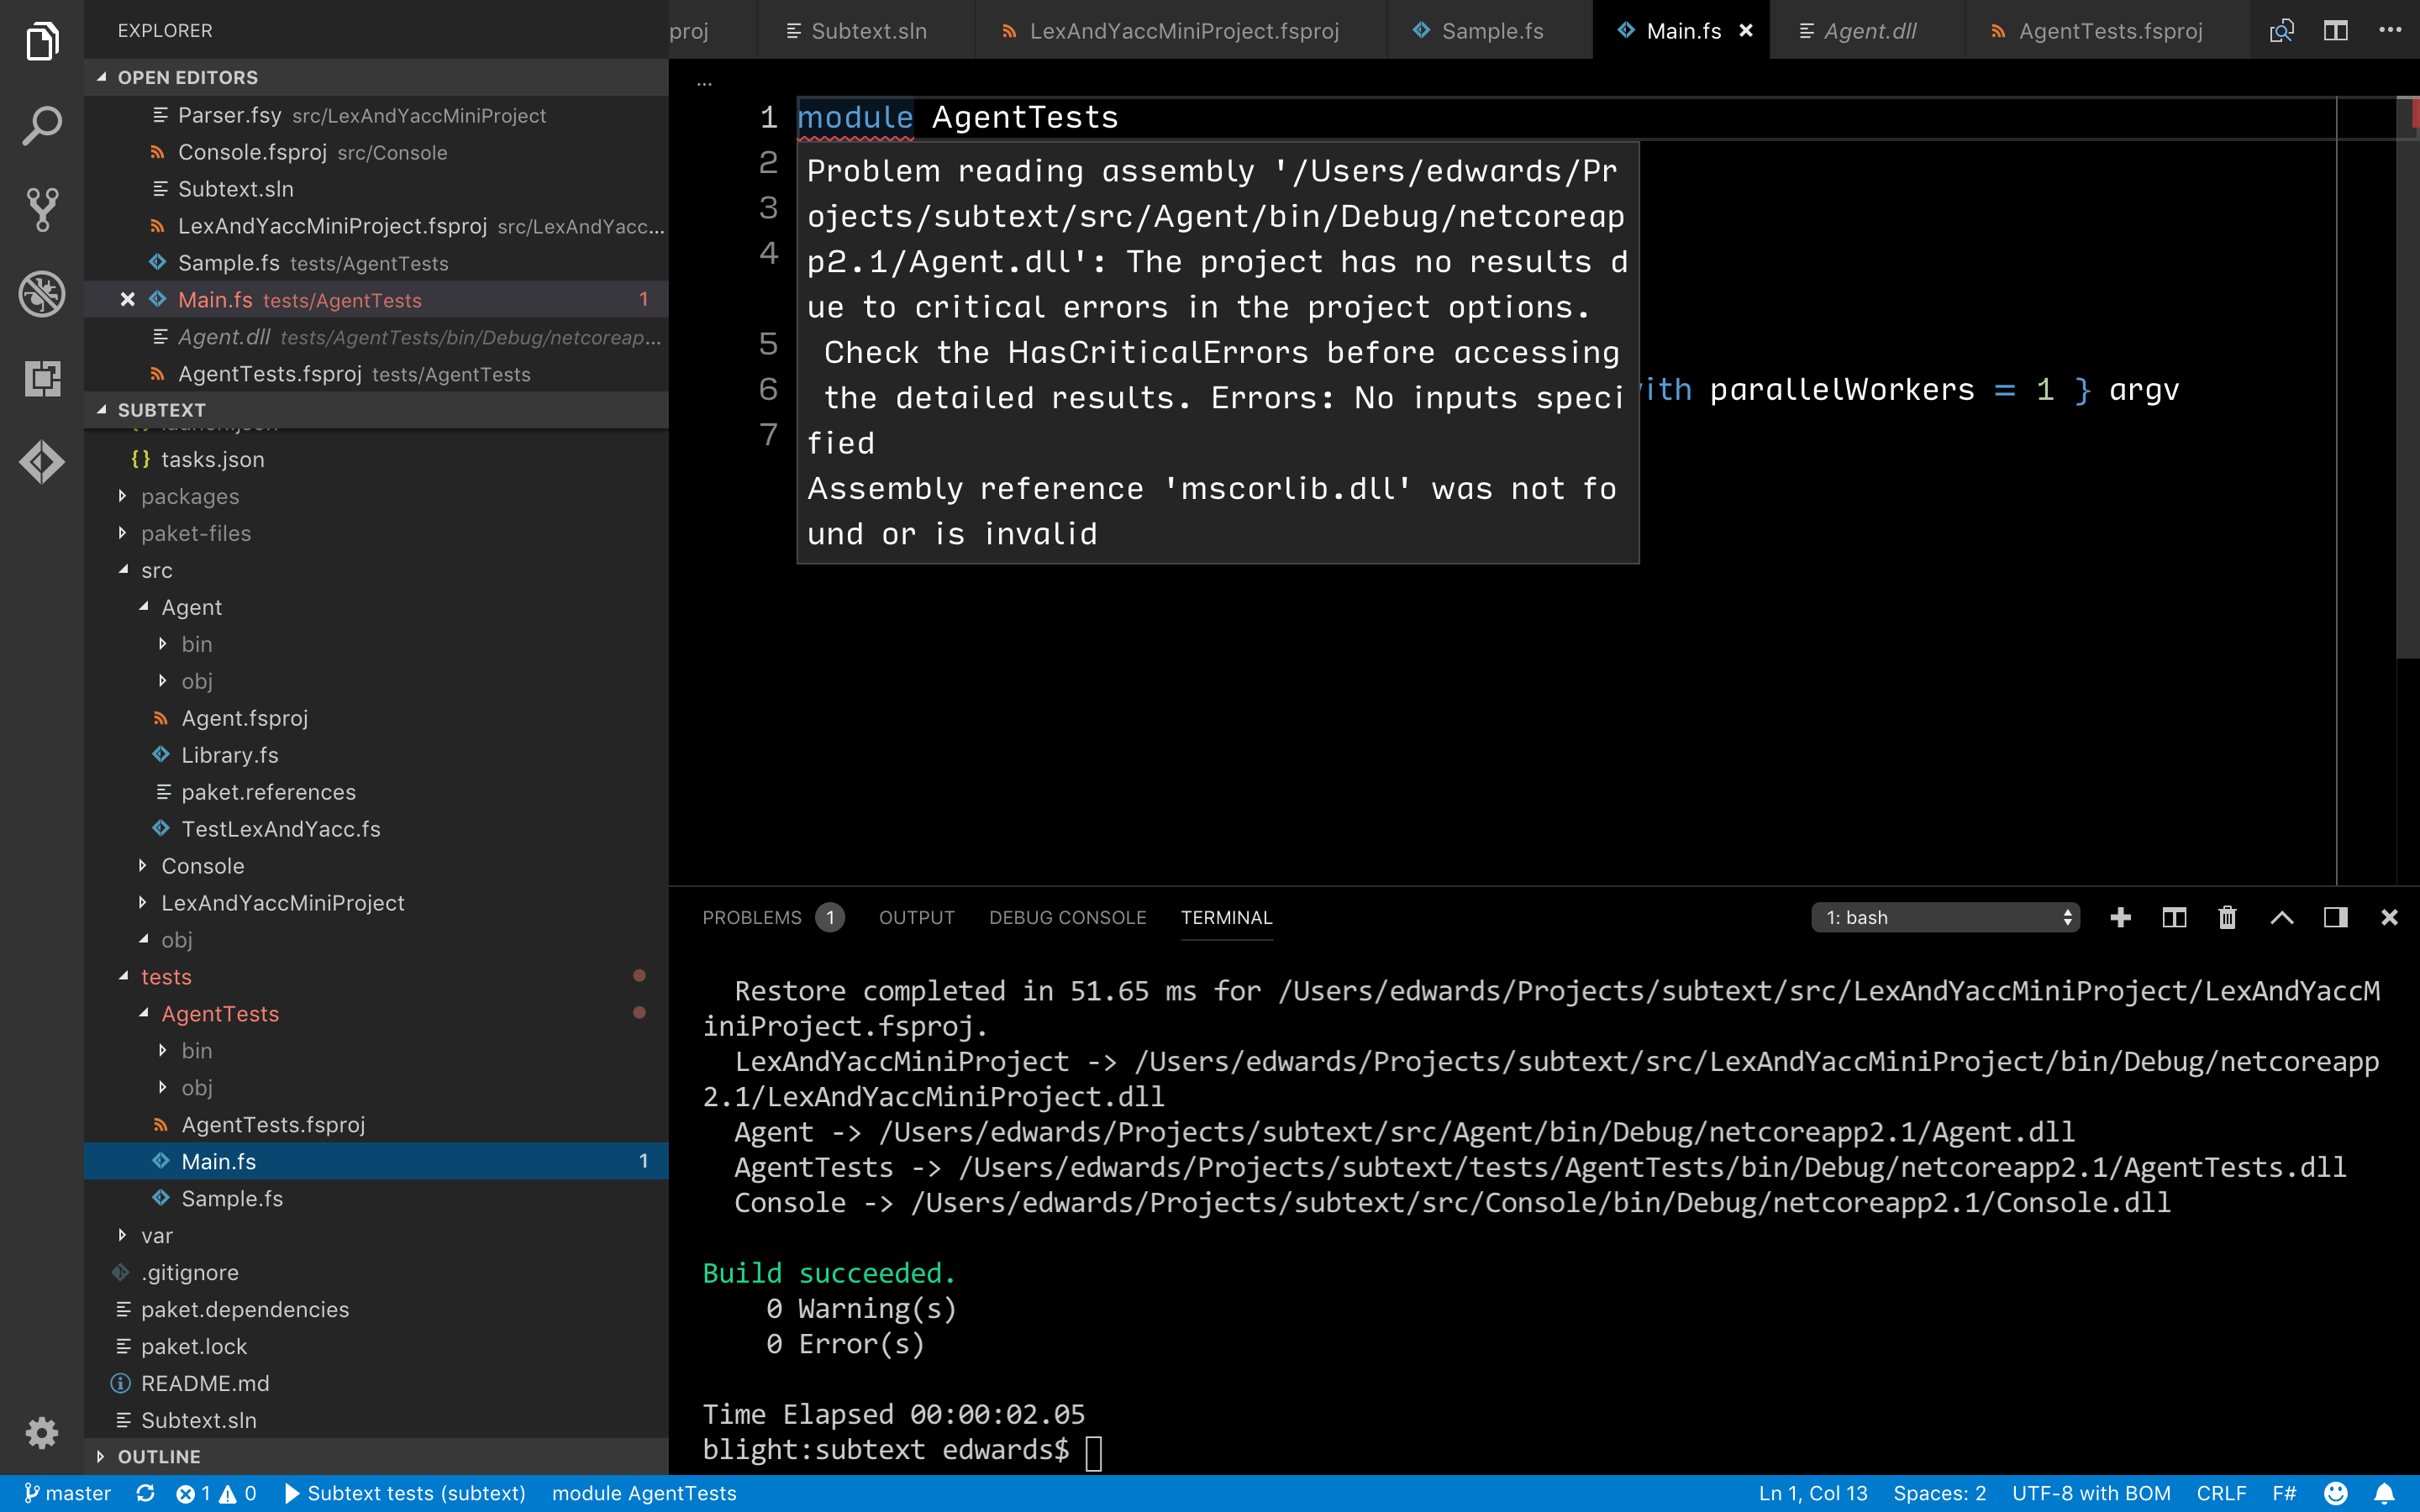Collapse the src folder

[157, 570]
